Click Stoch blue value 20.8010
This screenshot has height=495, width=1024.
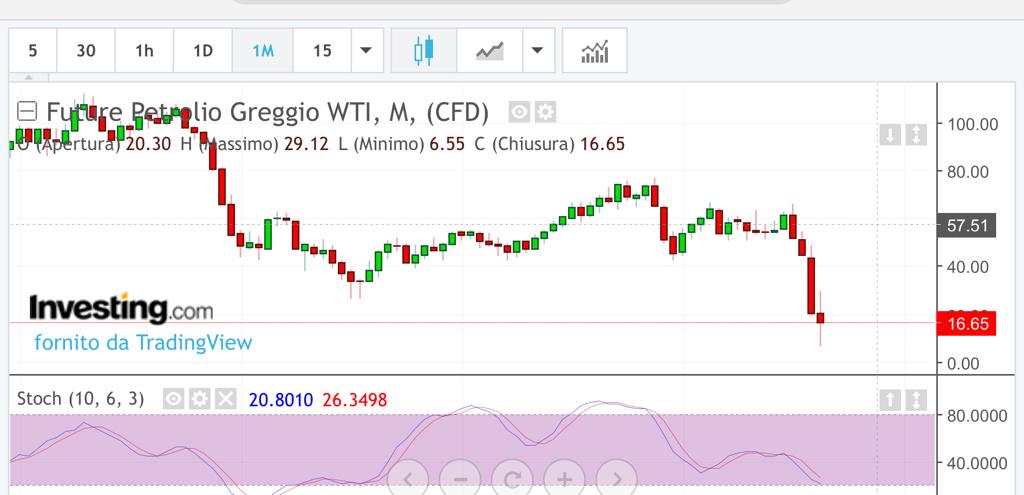[281, 399]
